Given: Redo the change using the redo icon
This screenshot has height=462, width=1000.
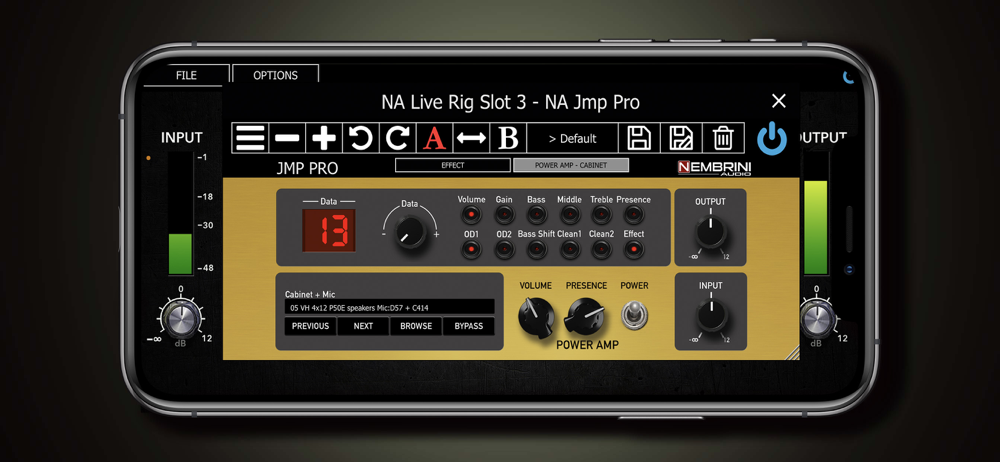Looking at the screenshot, I should point(397,138).
